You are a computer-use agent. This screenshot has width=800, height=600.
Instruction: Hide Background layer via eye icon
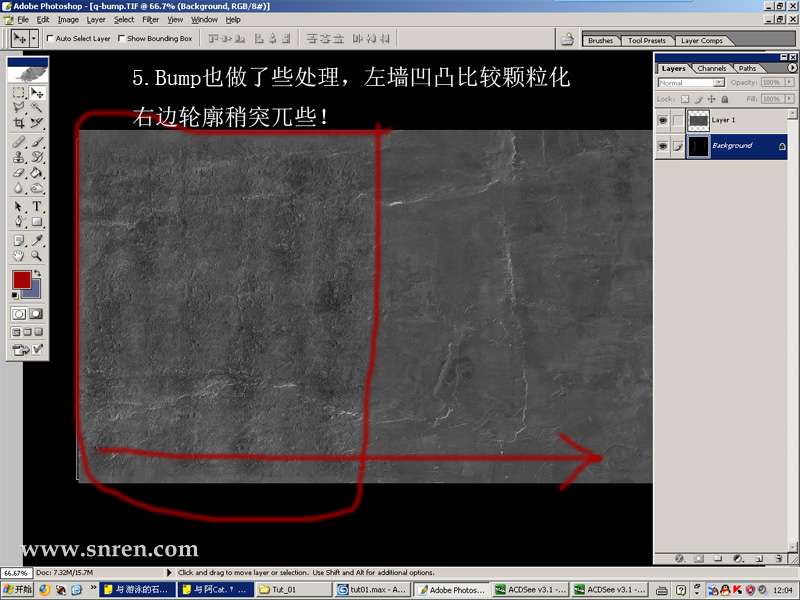(663, 146)
